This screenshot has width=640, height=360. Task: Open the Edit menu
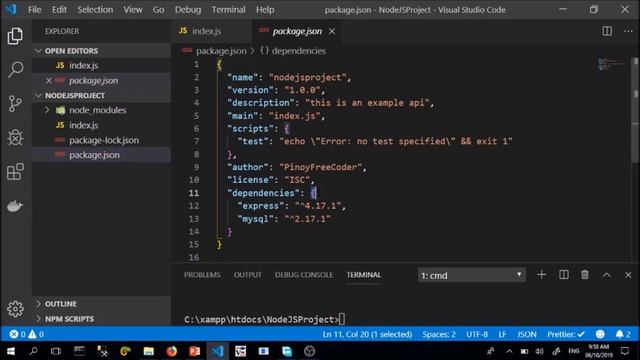point(59,9)
